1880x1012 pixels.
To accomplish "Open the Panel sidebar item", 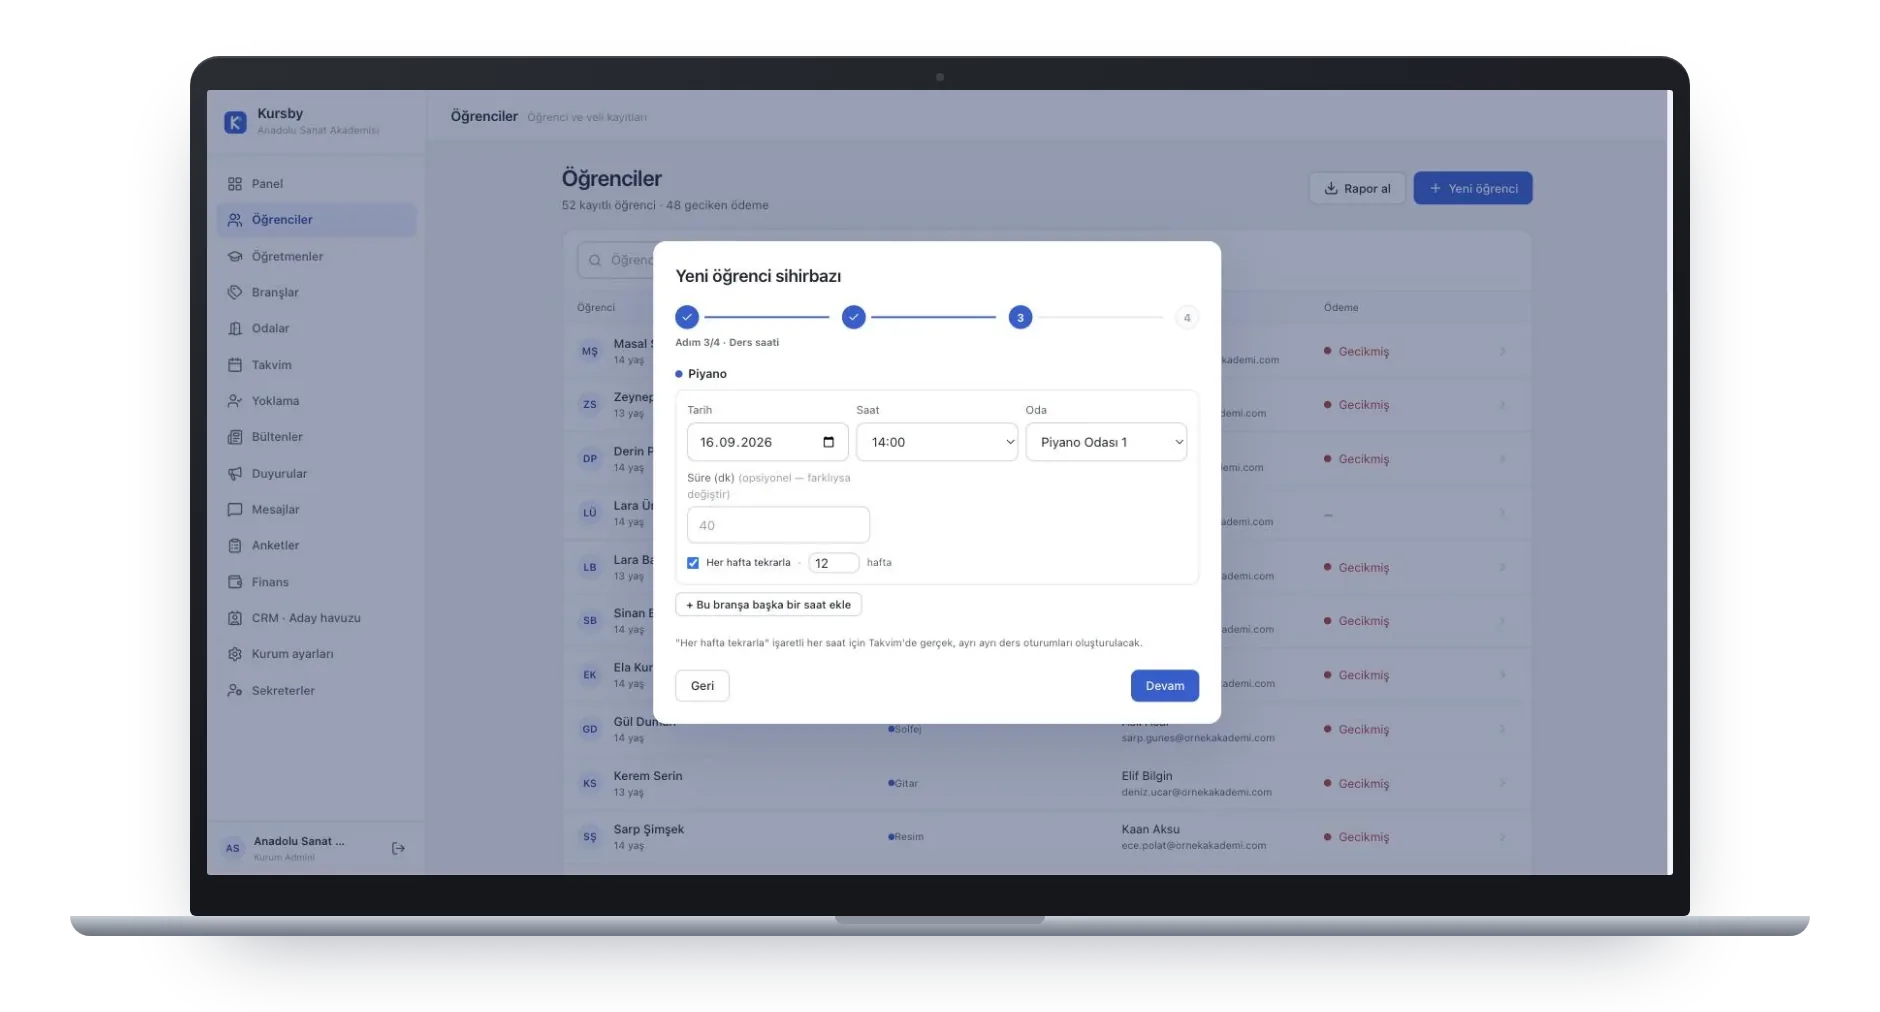I will [316, 184].
